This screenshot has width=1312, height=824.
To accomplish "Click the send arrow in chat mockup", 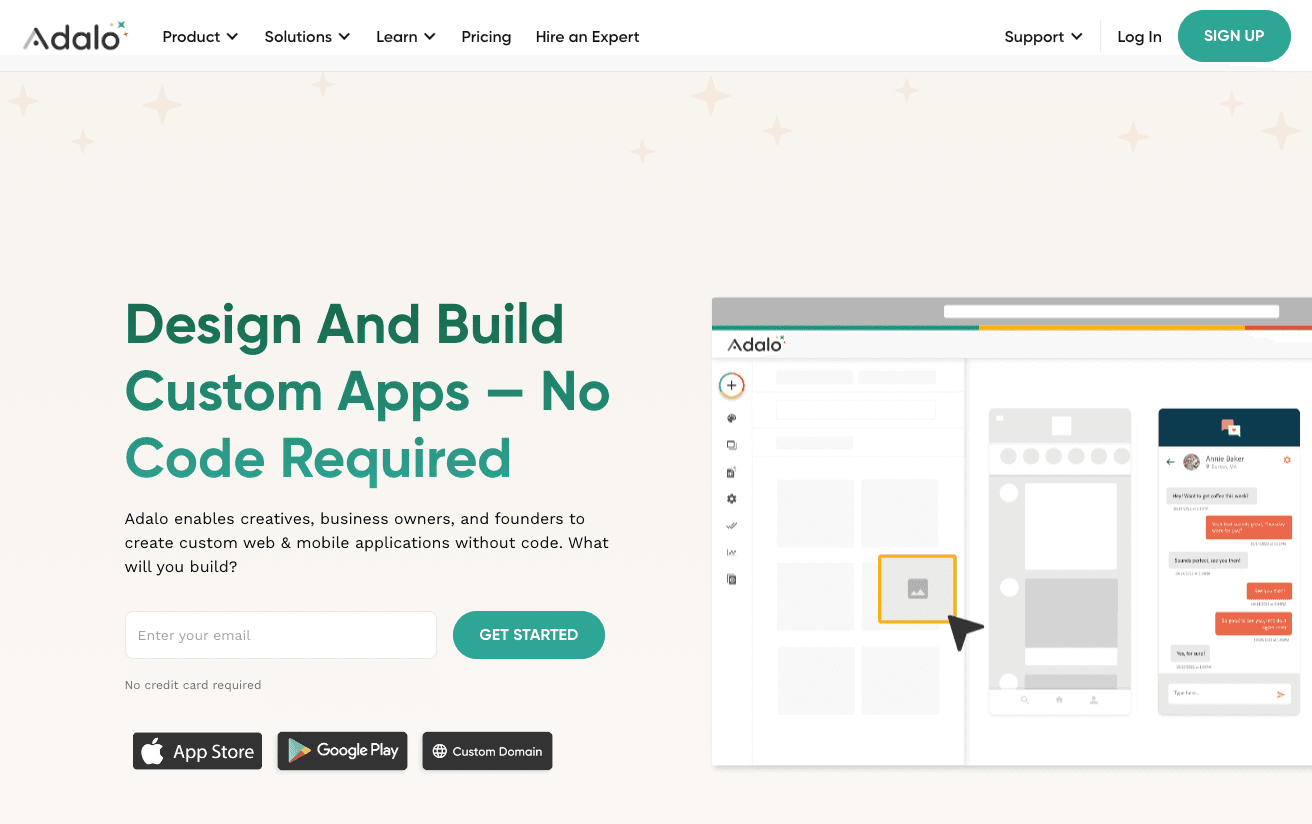I will 1281,694.
